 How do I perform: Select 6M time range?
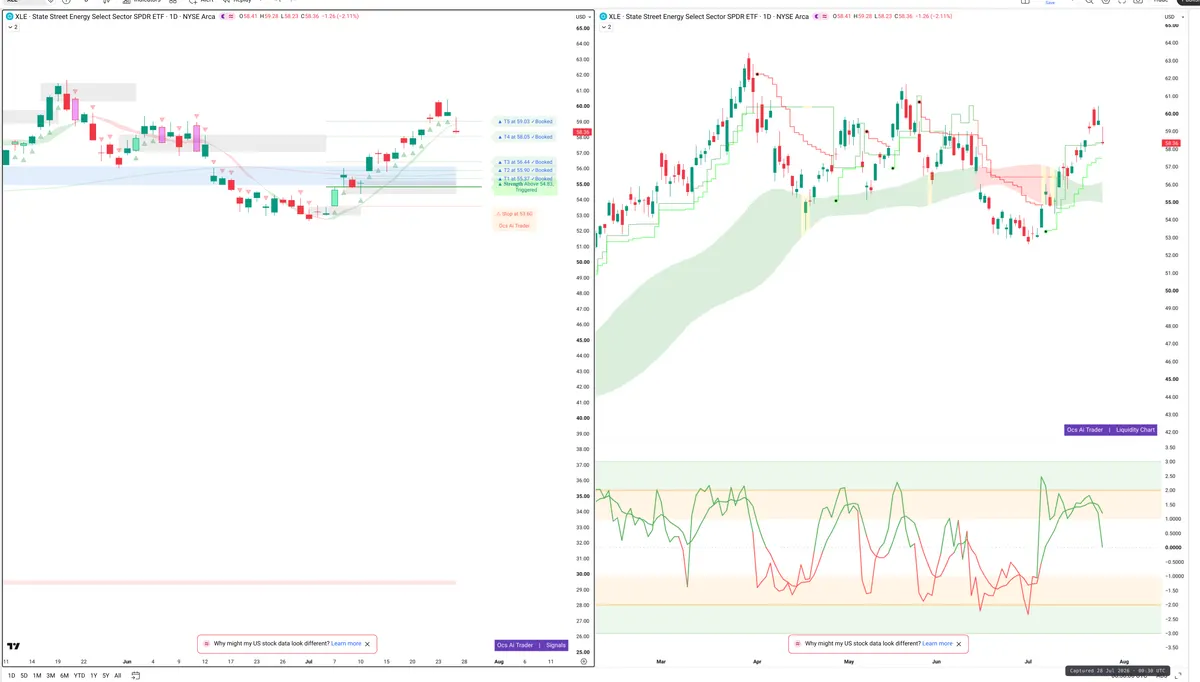tap(65, 676)
